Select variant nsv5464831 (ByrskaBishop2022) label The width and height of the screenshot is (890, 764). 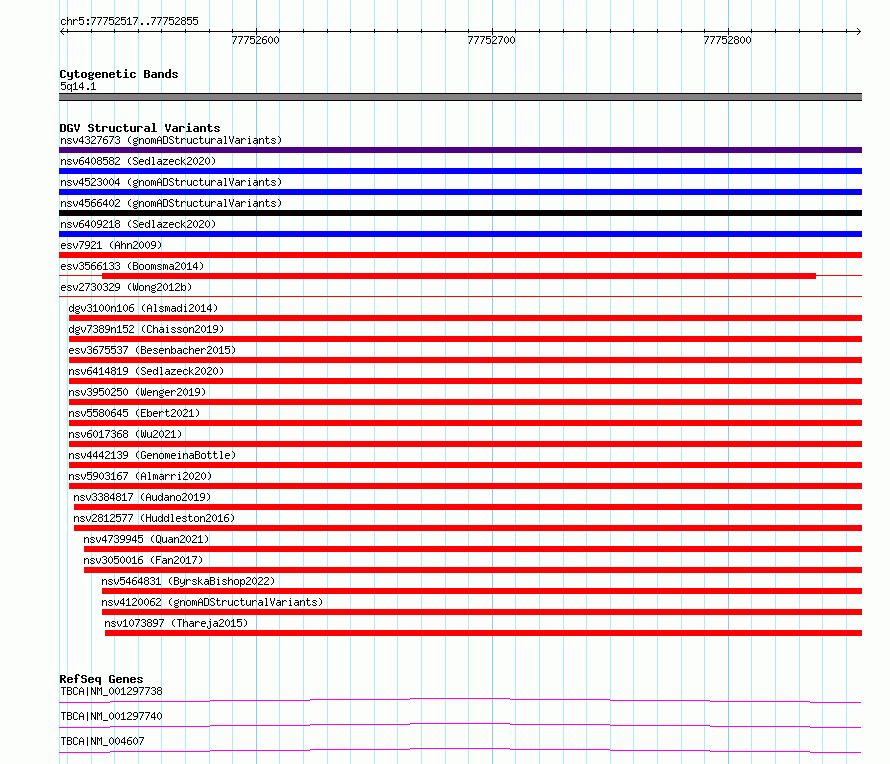(188, 581)
